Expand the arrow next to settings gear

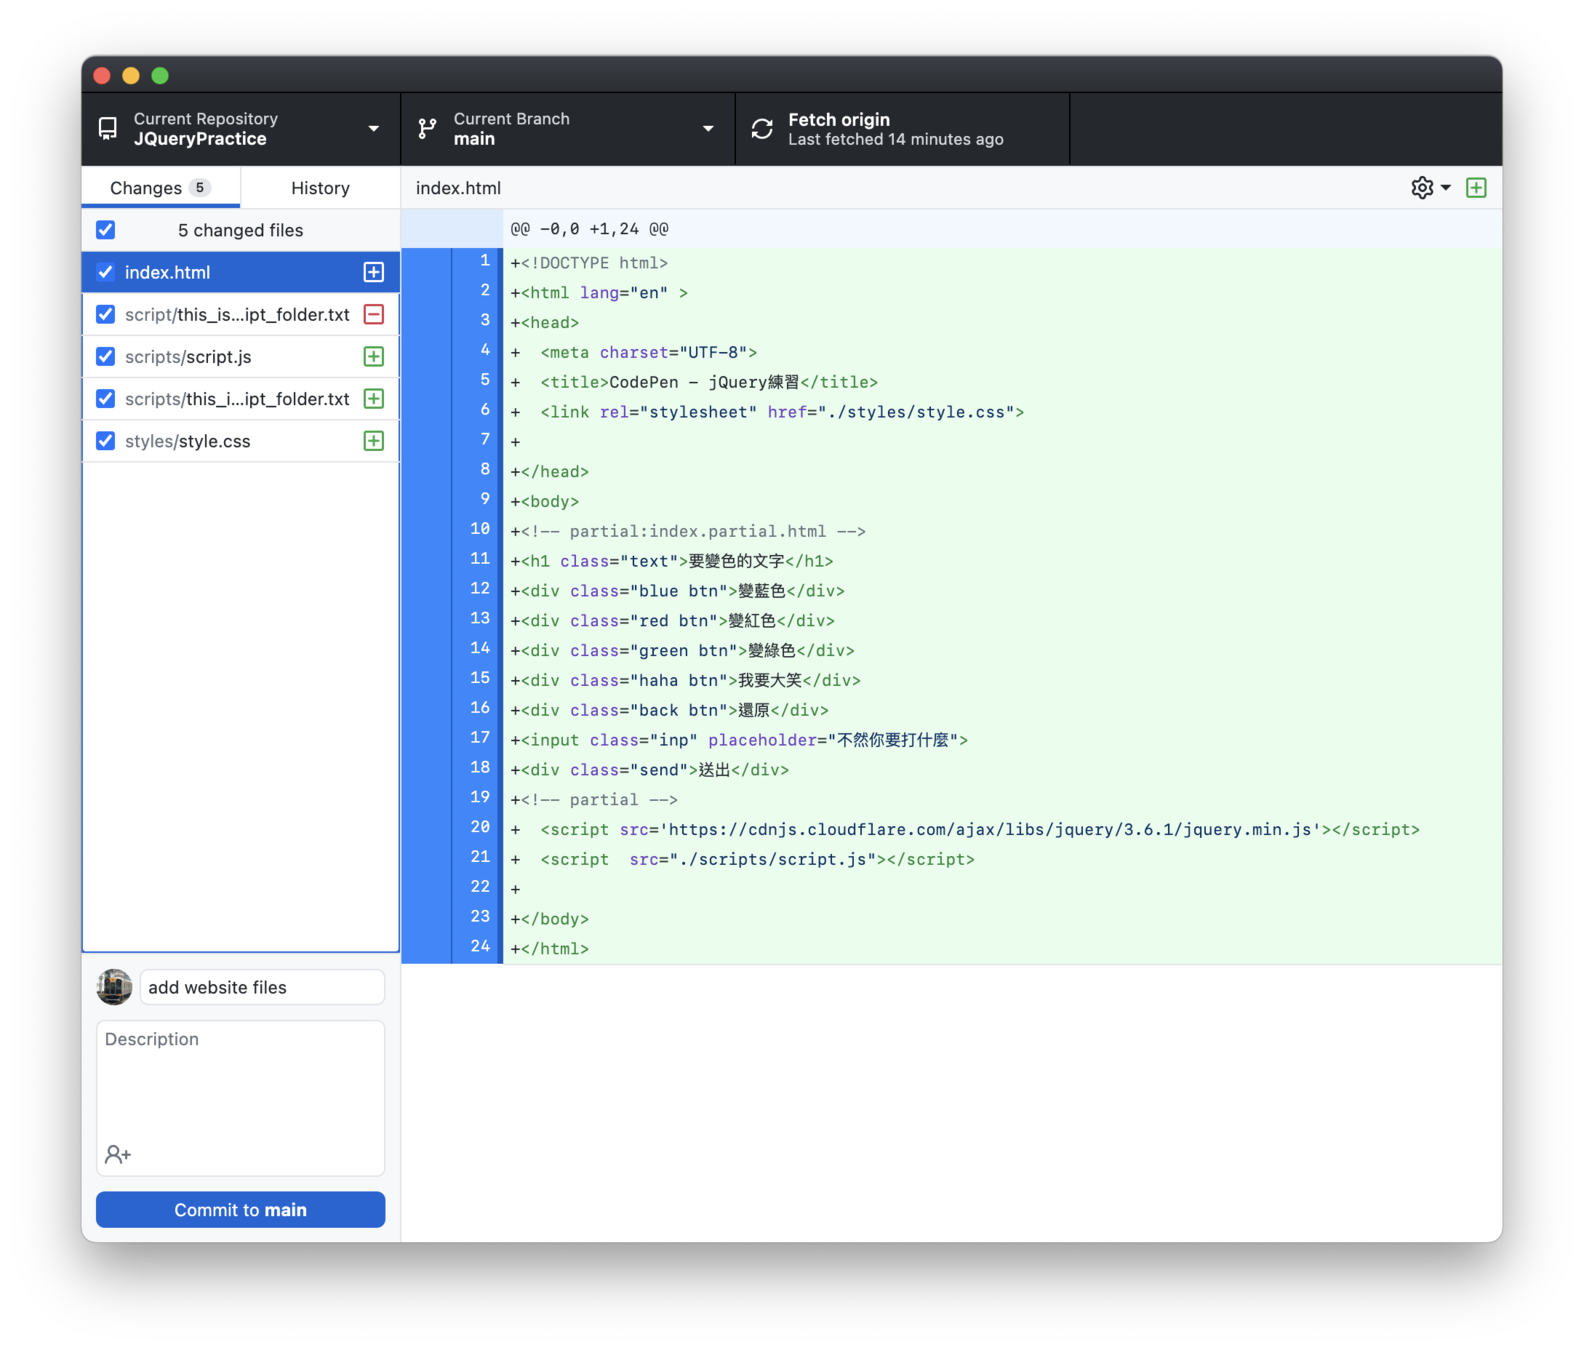click(1446, 188)
